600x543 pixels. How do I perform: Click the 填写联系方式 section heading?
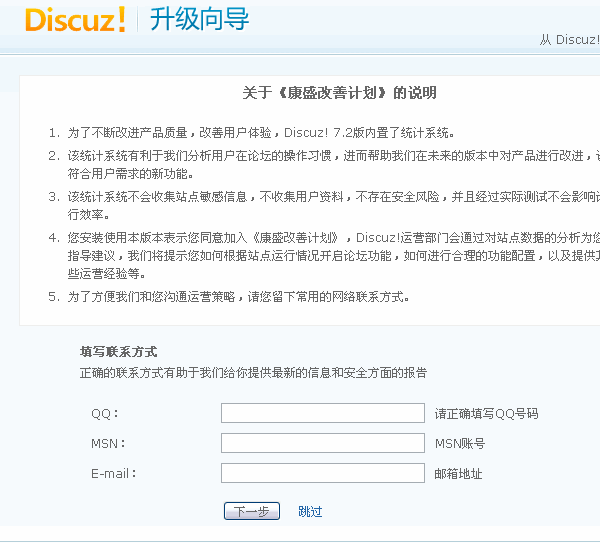pos(119,352)
